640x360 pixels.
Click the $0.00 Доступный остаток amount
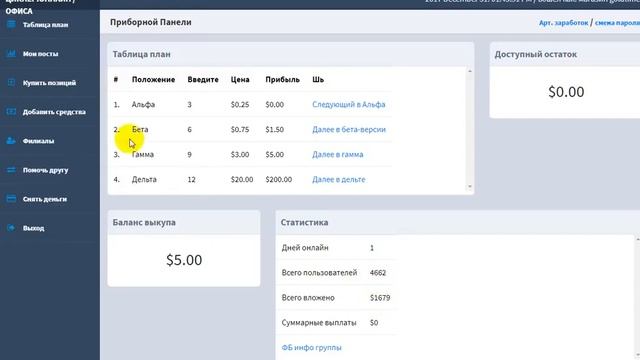coord(566,92)
